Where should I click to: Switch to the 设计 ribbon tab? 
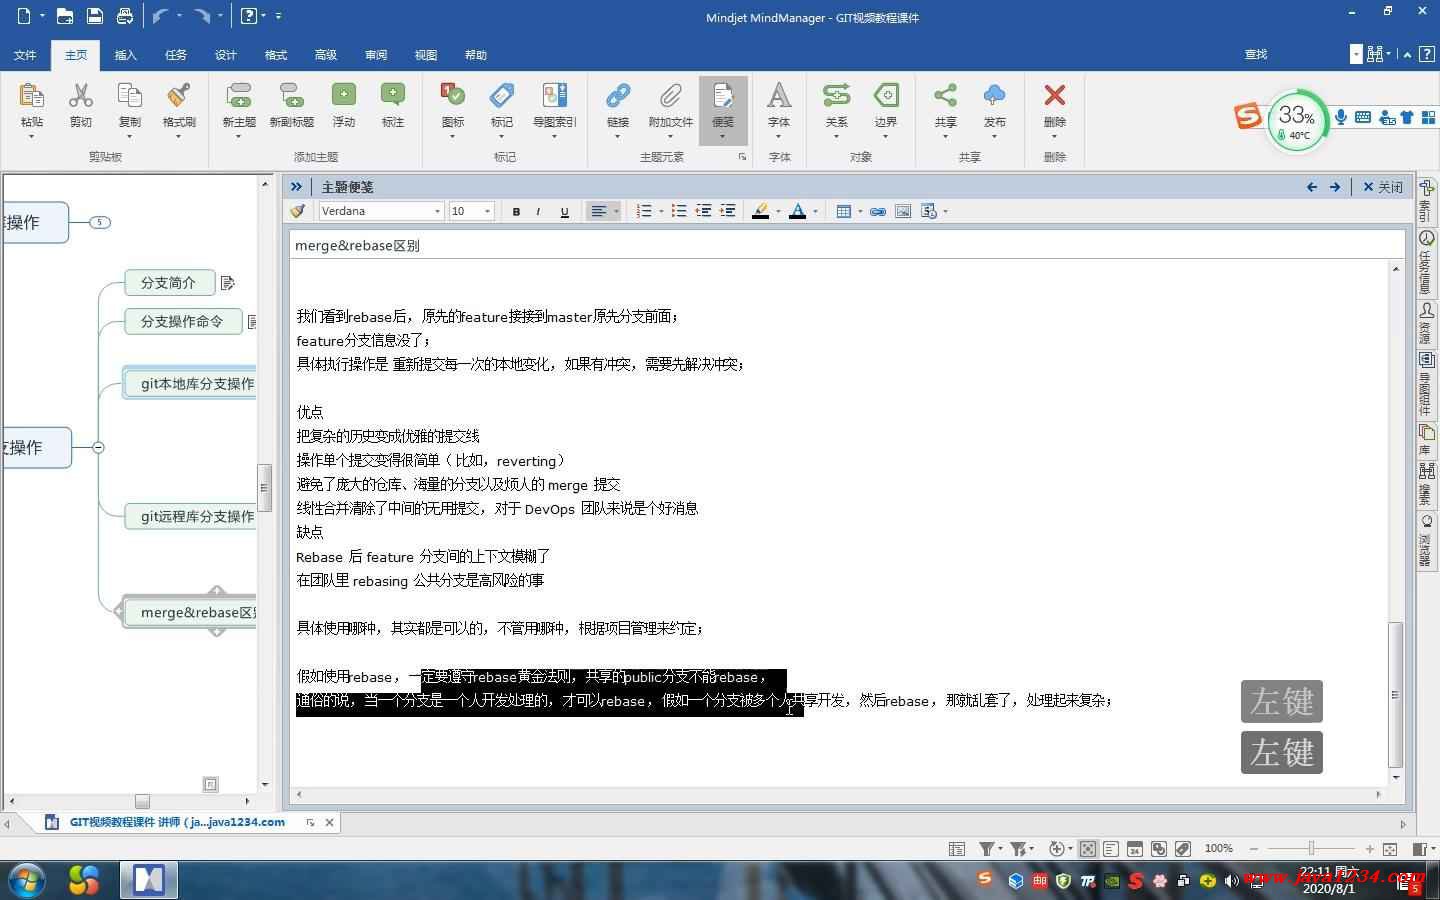(226, 55)
